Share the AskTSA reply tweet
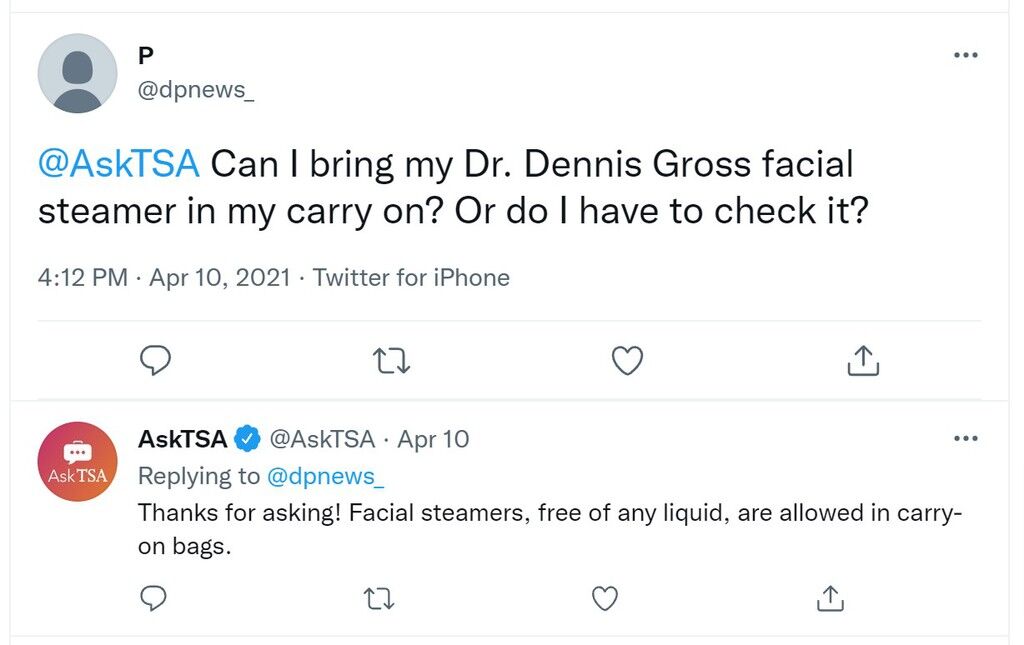The width and height of the screenshot is (1024, 645). 830,598
